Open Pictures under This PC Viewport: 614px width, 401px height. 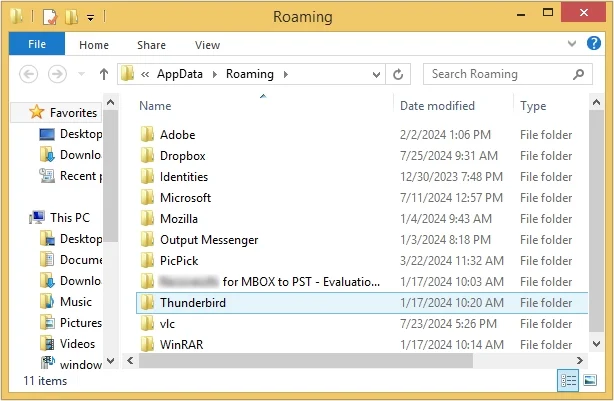pyautogui.click(x=70, y=323)
